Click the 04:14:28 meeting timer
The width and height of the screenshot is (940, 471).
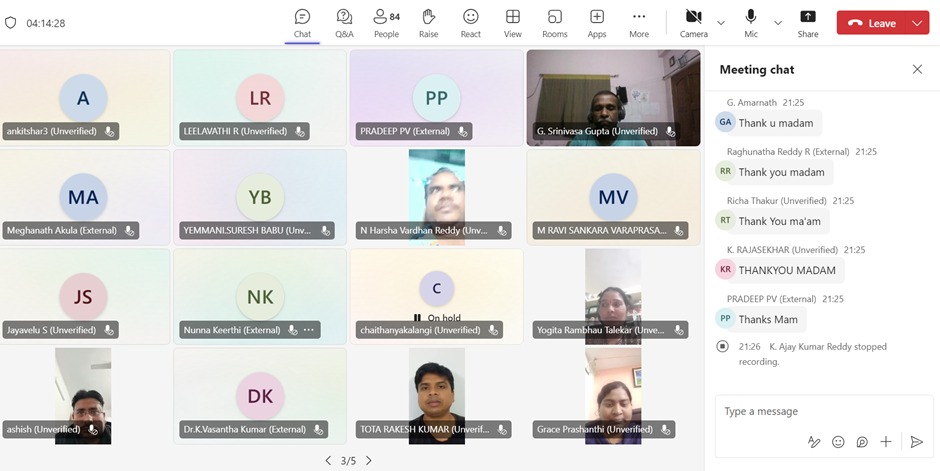tap(46, 23)
